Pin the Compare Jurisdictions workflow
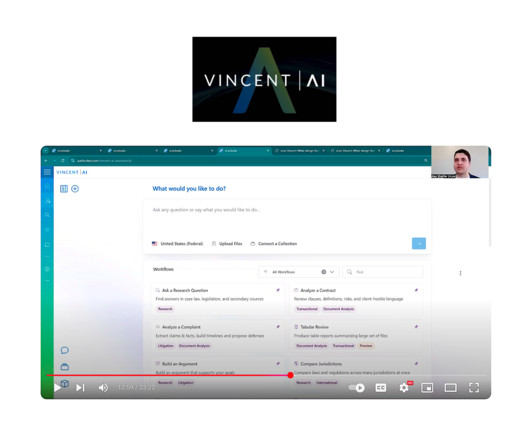 pos(416,364)
